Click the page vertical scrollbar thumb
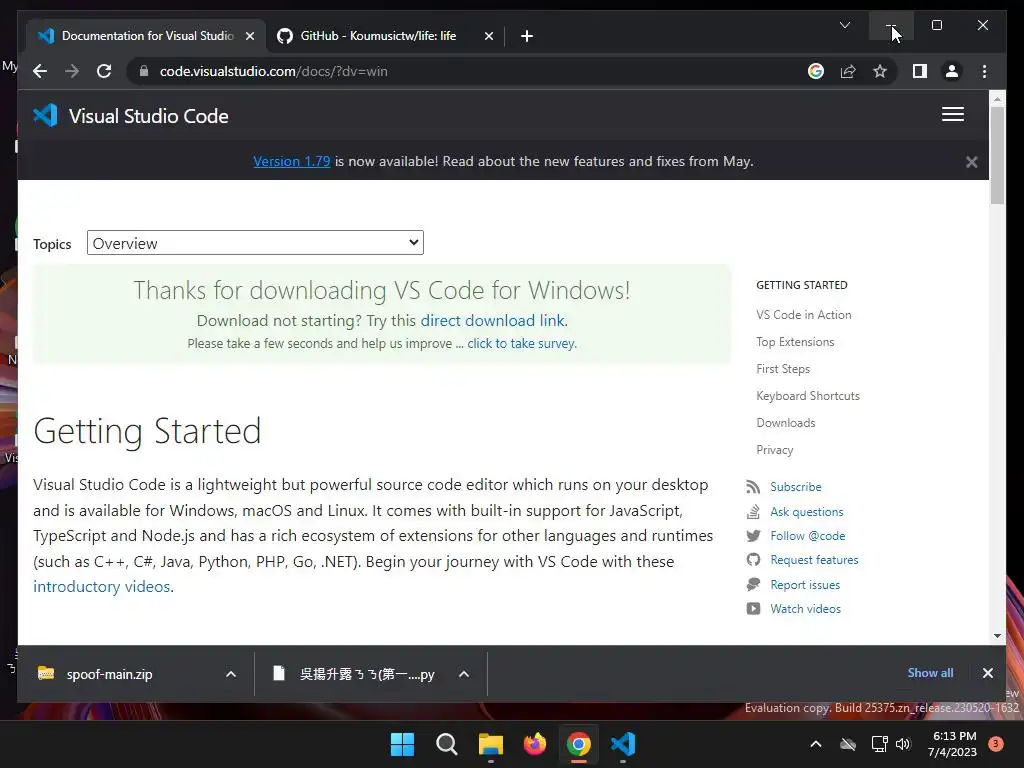Viewport: 1024px width, 768px height. coord(997,155)
